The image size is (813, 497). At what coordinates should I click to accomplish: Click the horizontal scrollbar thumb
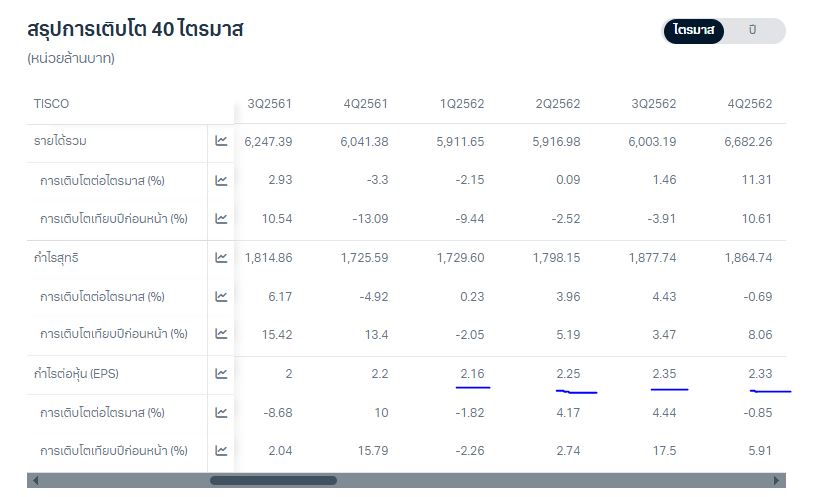(x=273, y=480)
